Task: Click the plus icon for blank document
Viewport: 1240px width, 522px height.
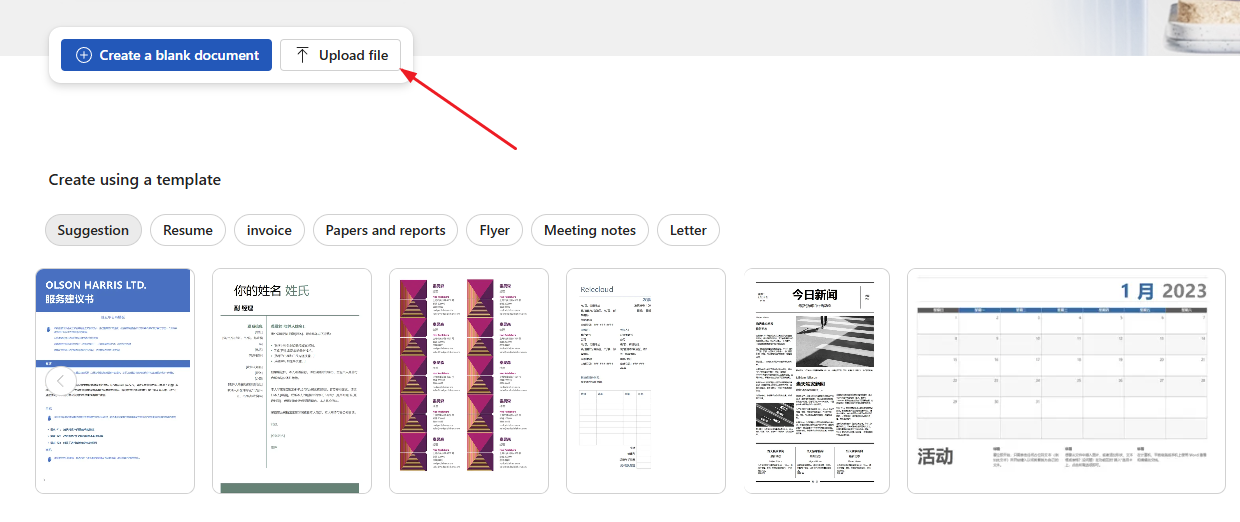Action: point(84,56)
